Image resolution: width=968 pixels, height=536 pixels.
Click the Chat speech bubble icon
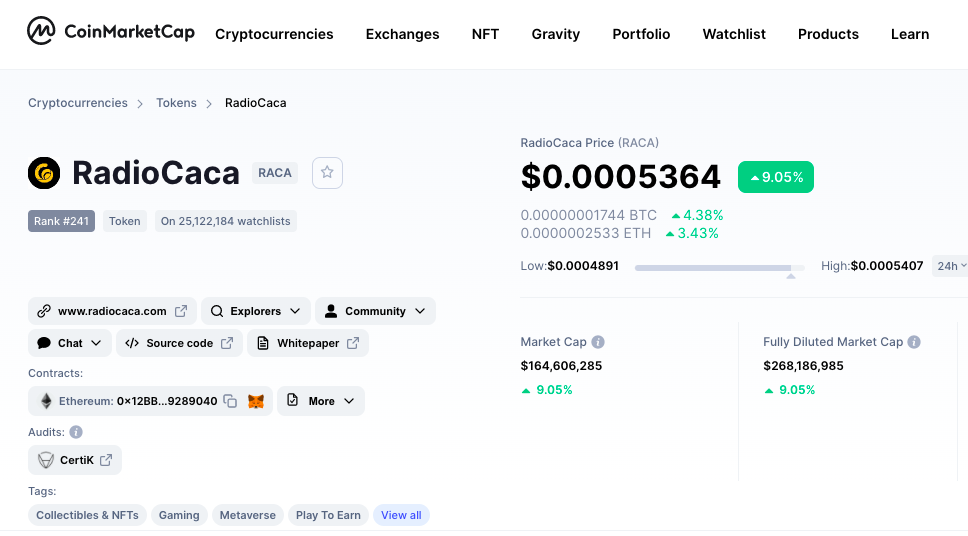coord(44,343)
